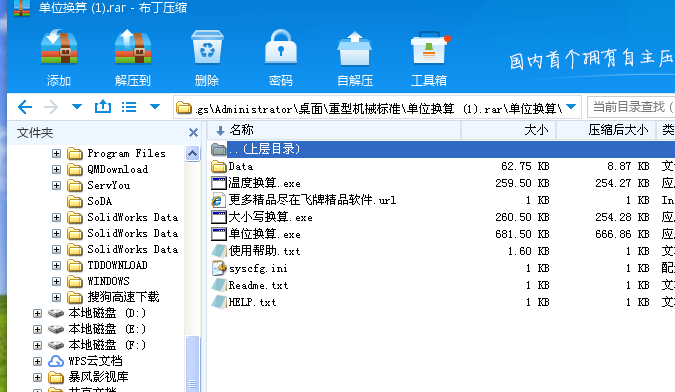
Task: Expand the address path dropdown
Action: [571, 107]
